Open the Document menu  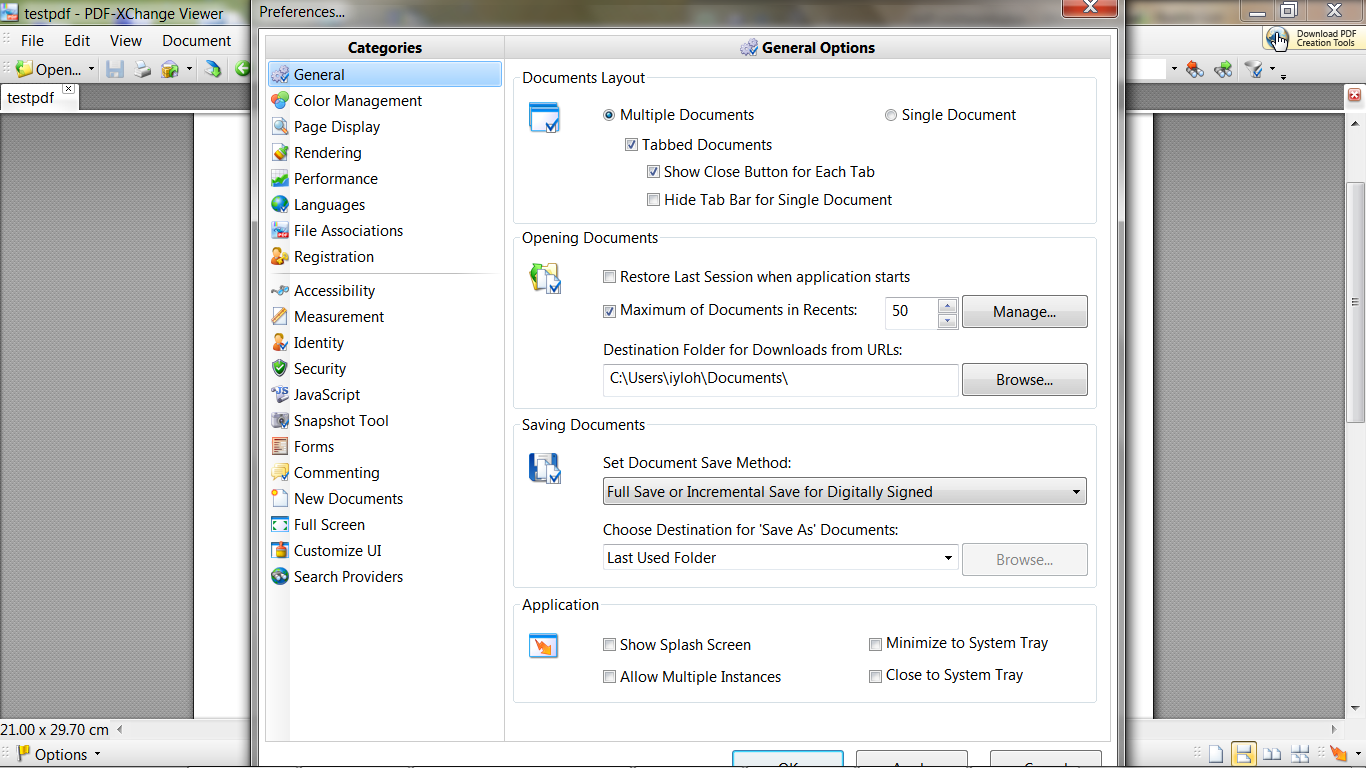click(197, 41)
